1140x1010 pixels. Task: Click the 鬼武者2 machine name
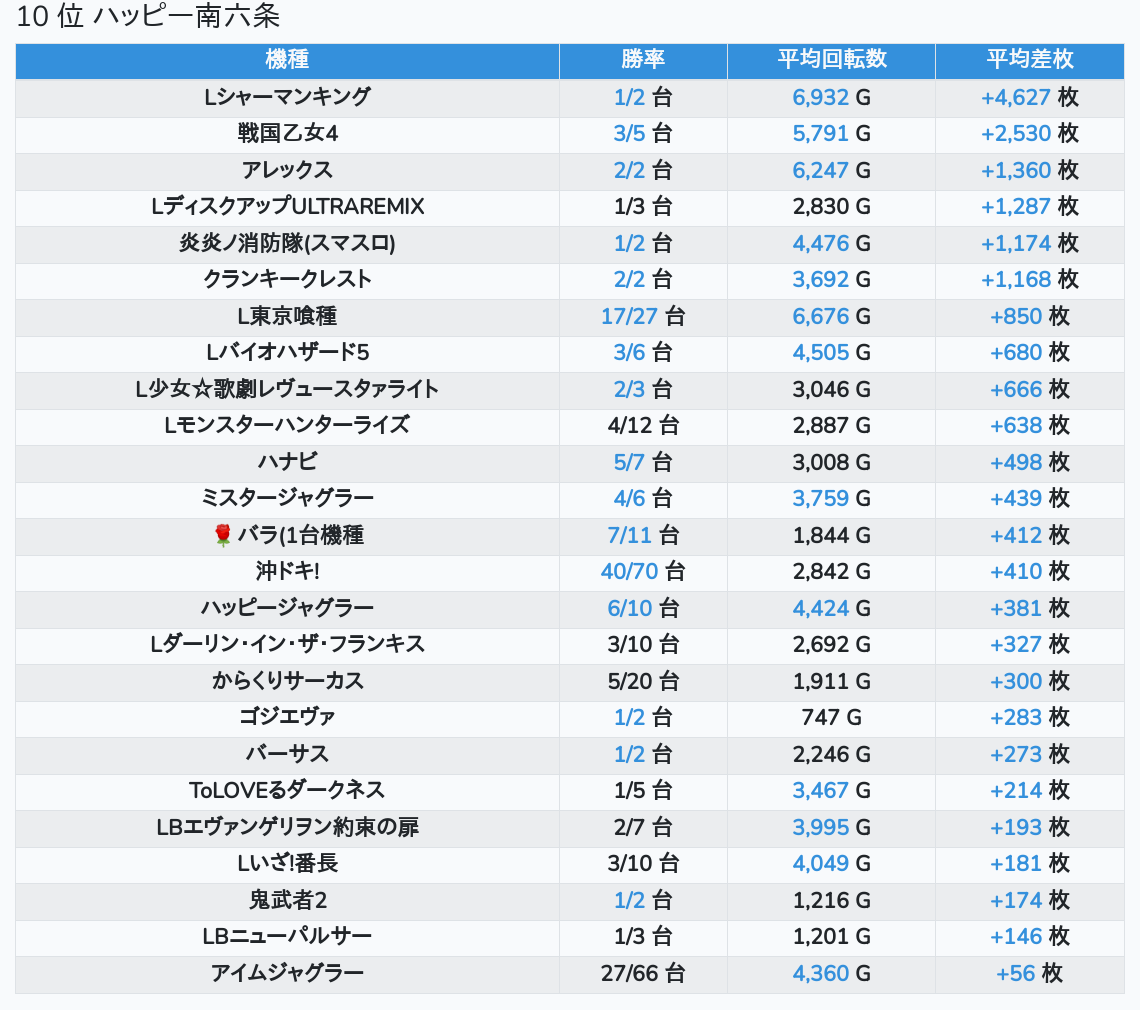(x=287, y=900)
